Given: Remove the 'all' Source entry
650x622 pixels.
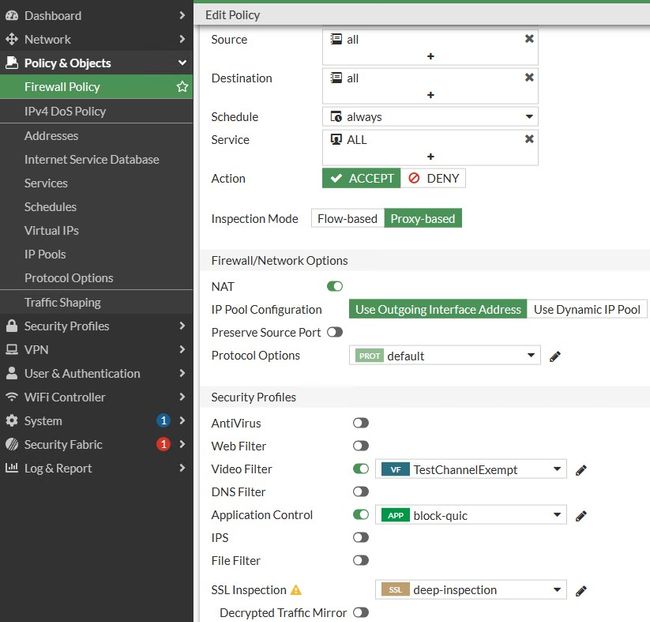Looking at the screenshot, I should pyautogui.click(x=529, y=39).
